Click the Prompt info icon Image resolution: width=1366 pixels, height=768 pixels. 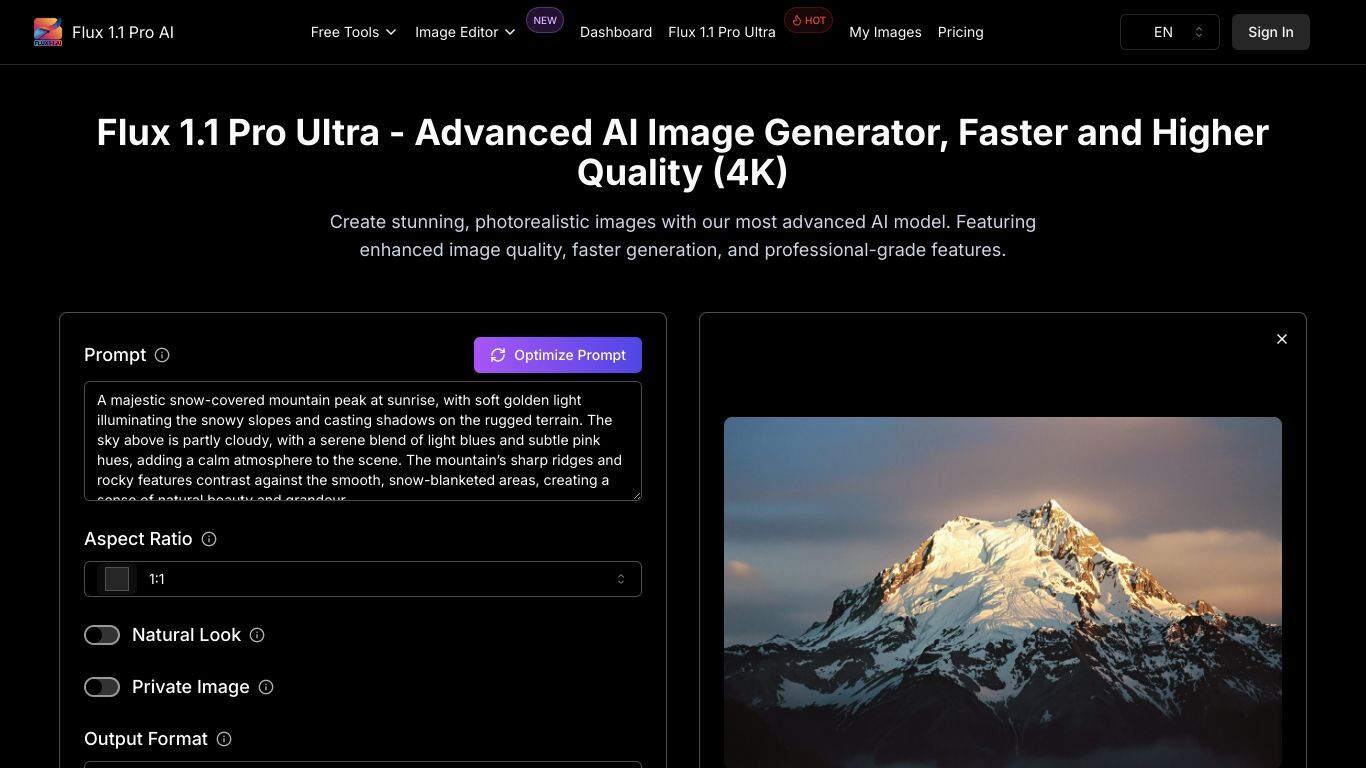pos(162,355)
